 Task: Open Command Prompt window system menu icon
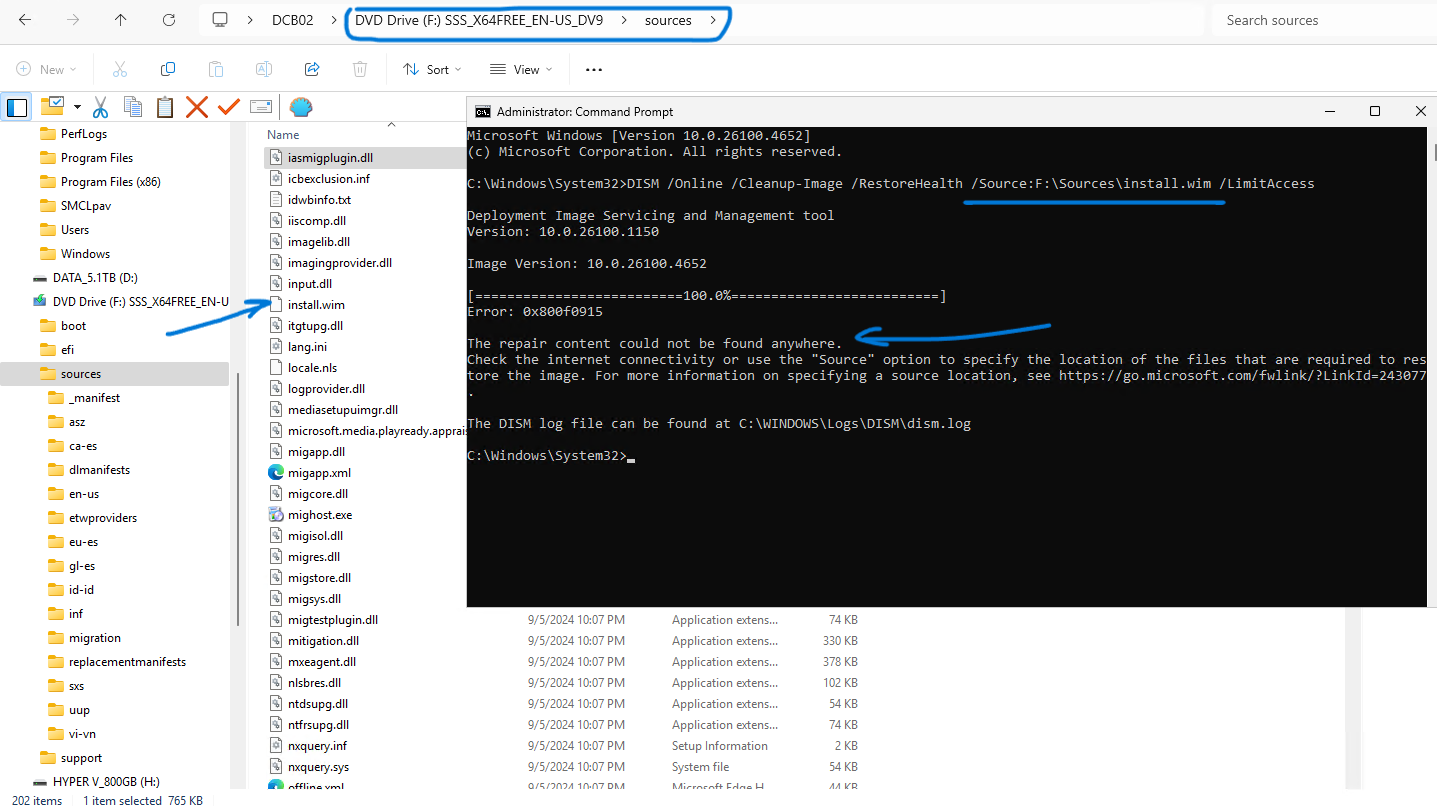482,111
